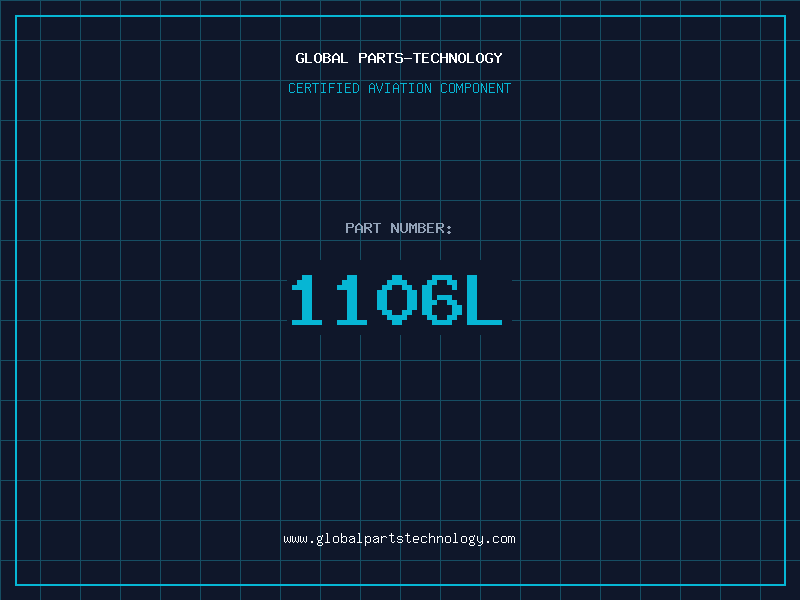800x600 pixels.
Task: Click the digit "6" in the part number
Action: (441, 300)
